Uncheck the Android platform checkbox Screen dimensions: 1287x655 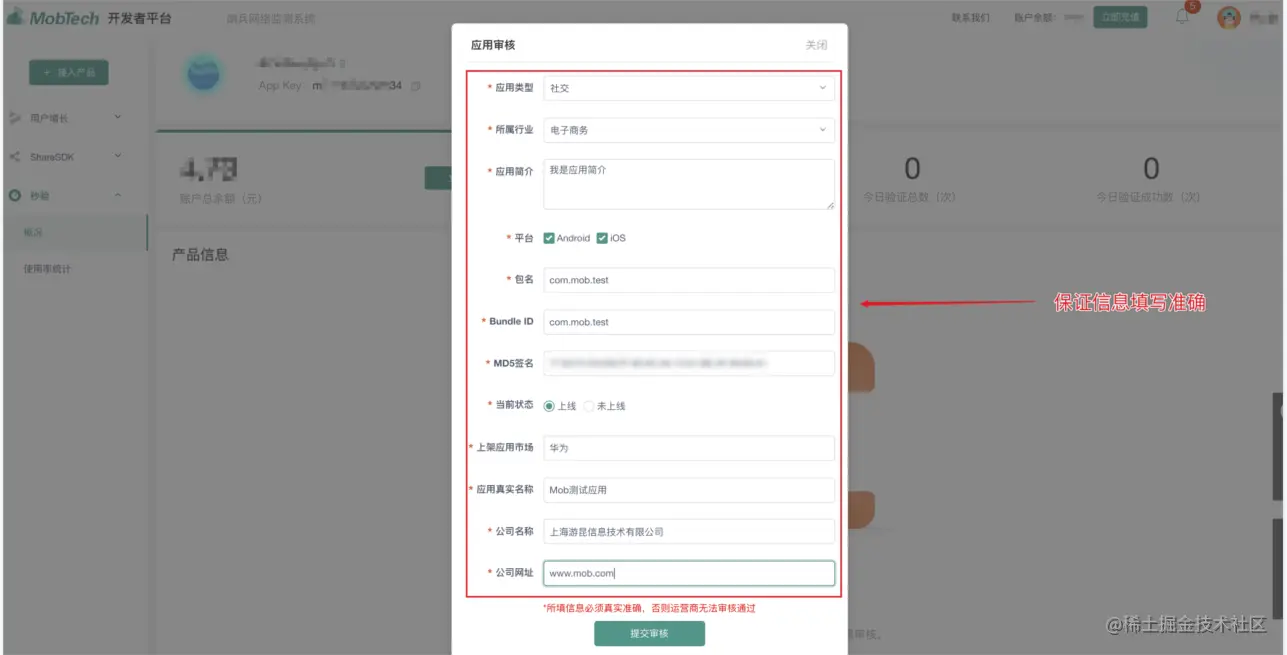pos(549,238)
